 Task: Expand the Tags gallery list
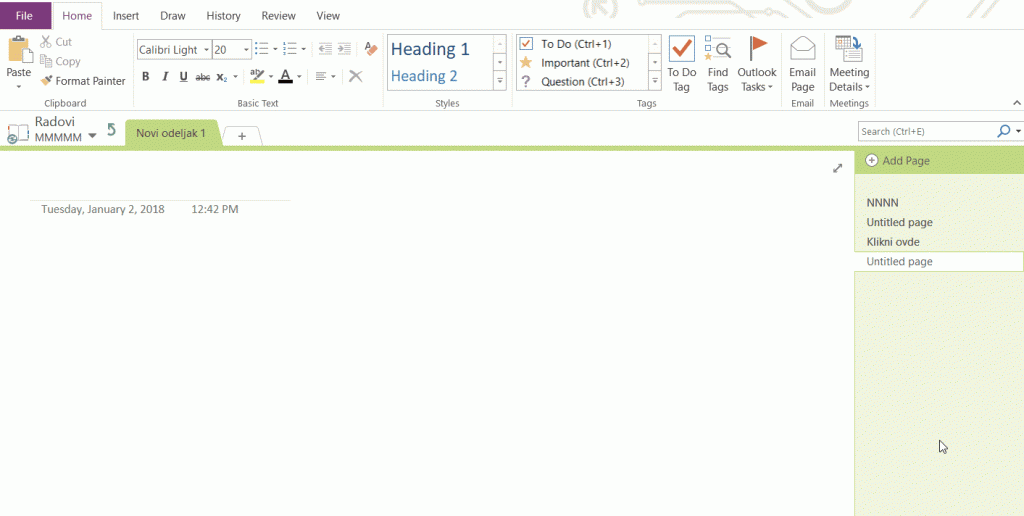(655, 81)
